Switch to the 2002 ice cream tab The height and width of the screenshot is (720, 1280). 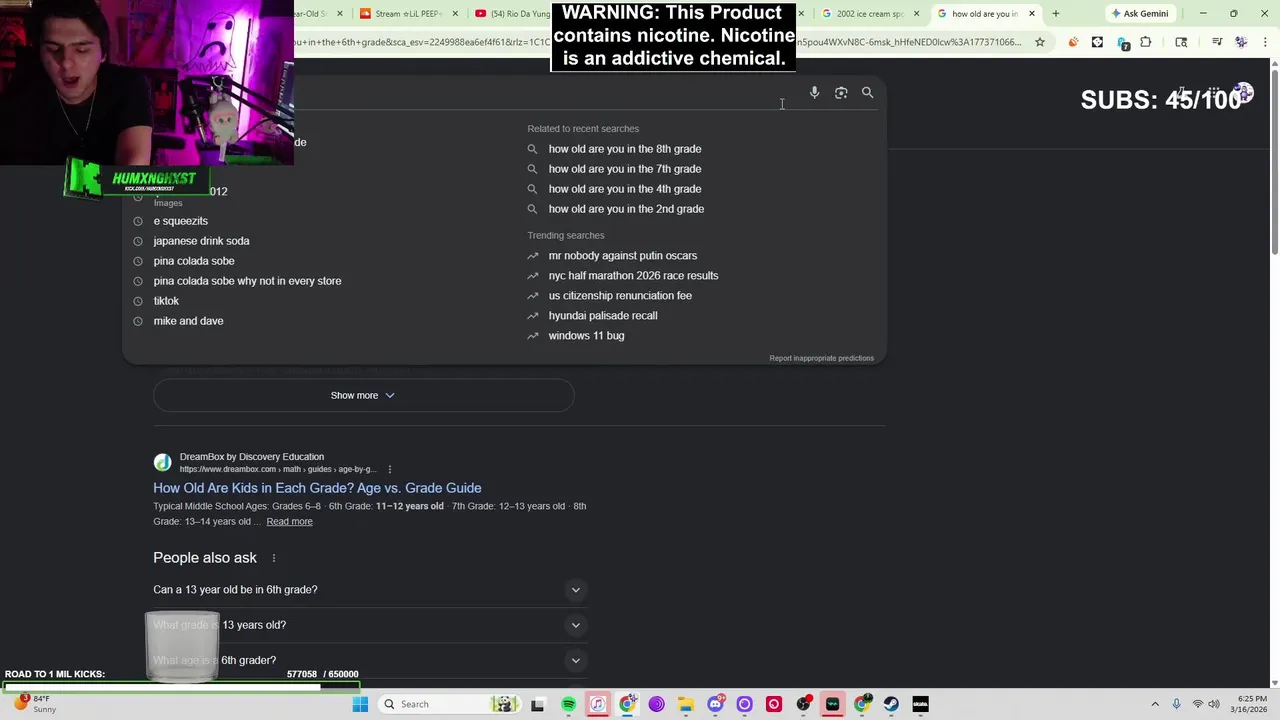[x=868, y=14]
